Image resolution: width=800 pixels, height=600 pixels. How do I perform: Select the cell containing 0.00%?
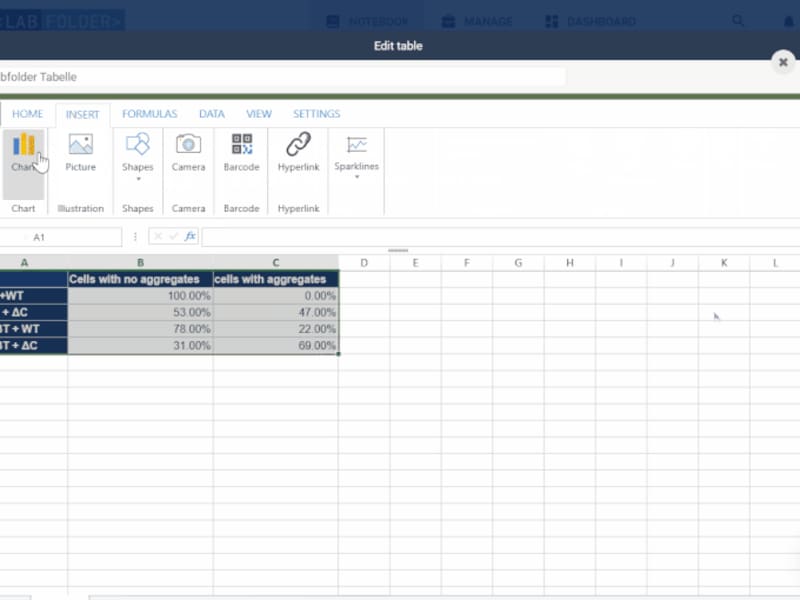tap(276, 295)
